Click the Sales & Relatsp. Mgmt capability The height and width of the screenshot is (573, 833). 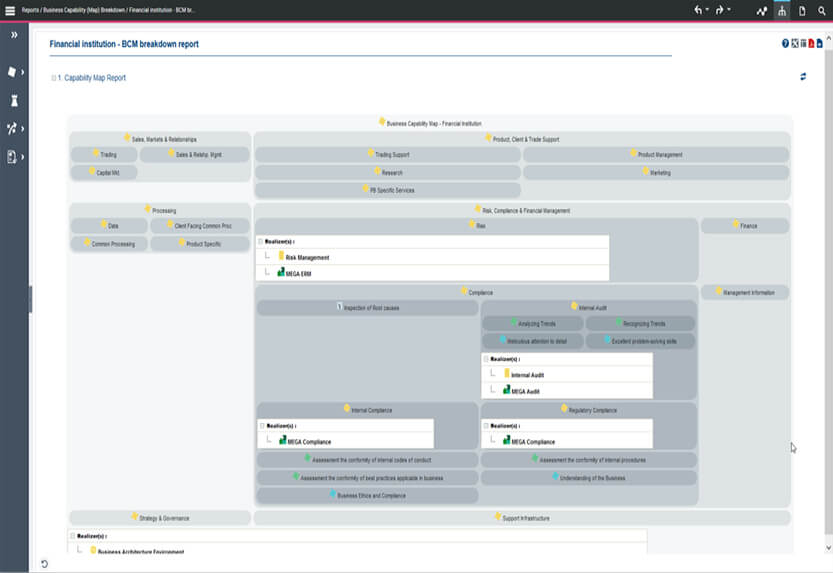click(194, 155)
